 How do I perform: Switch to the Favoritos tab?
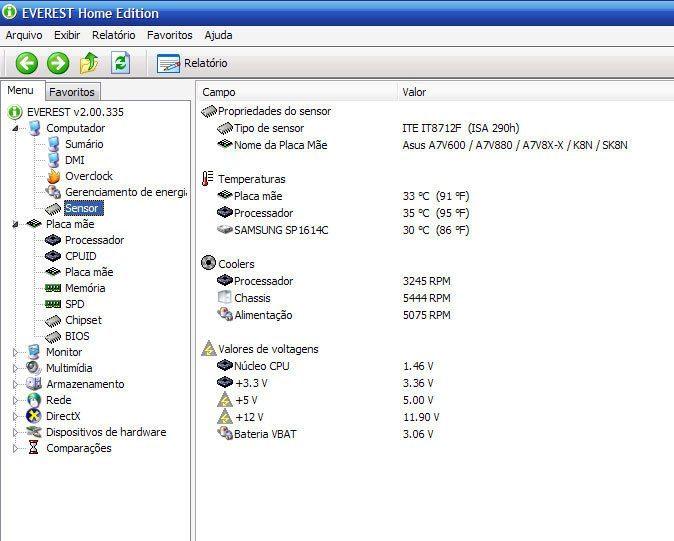(x=72, y=92)
